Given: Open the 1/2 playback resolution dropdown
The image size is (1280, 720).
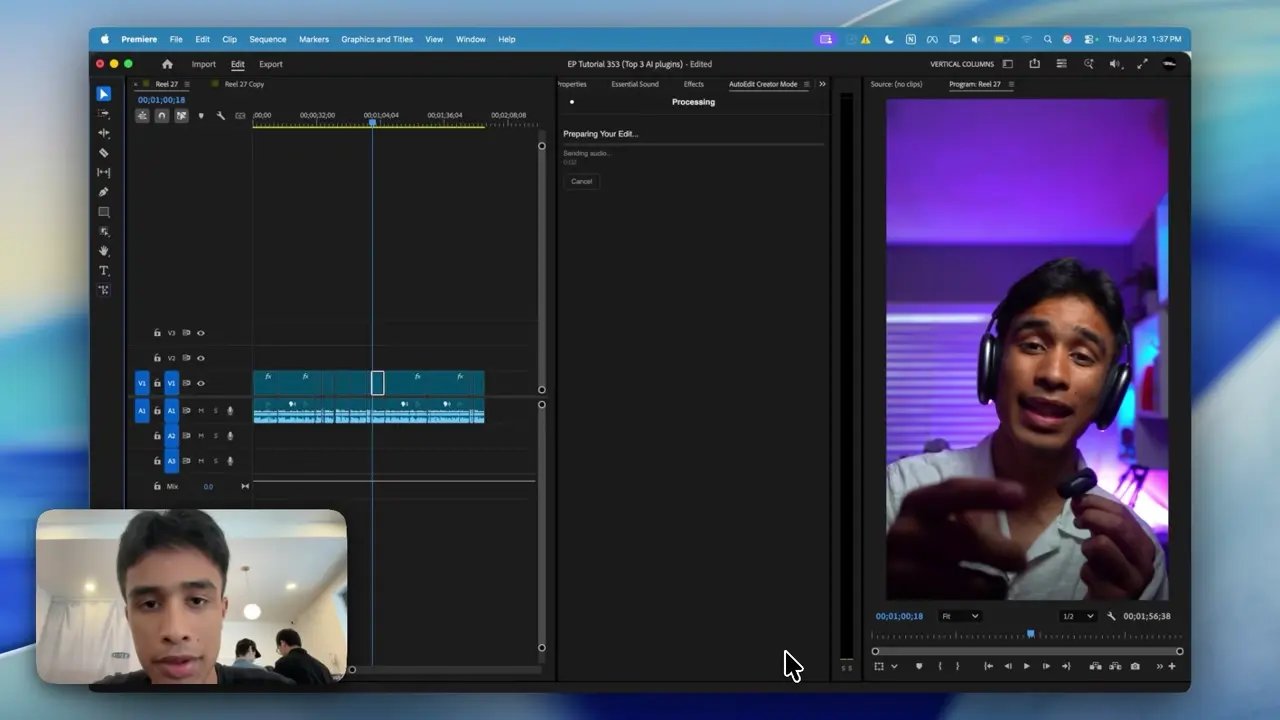Looking at the screenshot, I should coord(1077,616).
